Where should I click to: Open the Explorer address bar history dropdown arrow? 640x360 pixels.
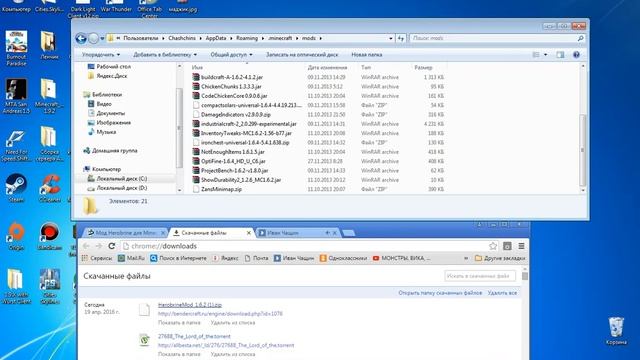click(391, 38)
